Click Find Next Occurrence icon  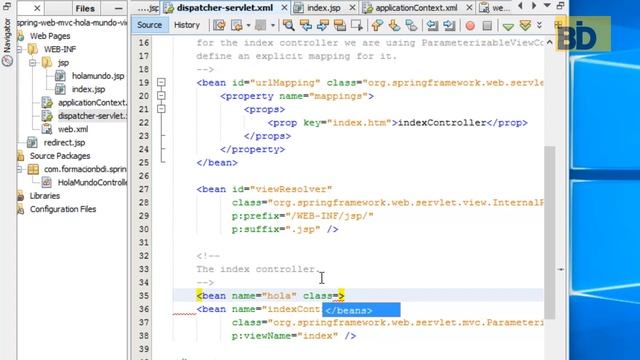click(323, 25)
